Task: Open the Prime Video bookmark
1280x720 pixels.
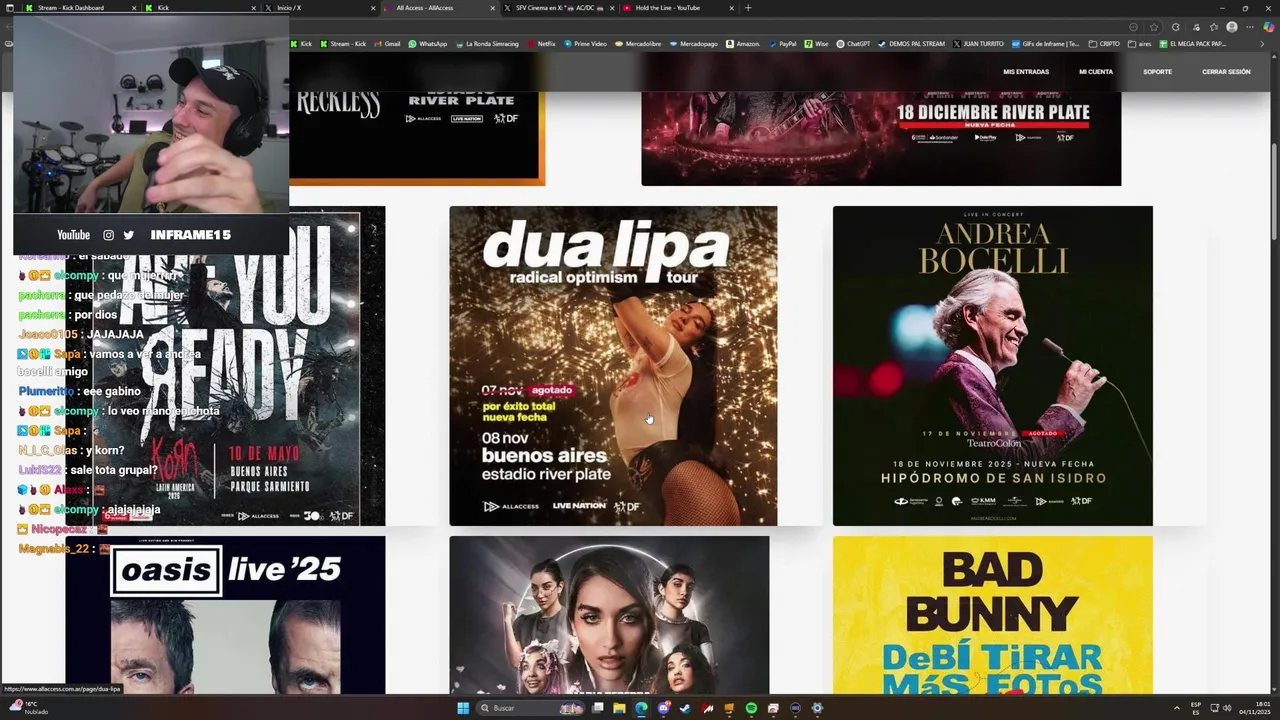Action: tap(585, 44)
